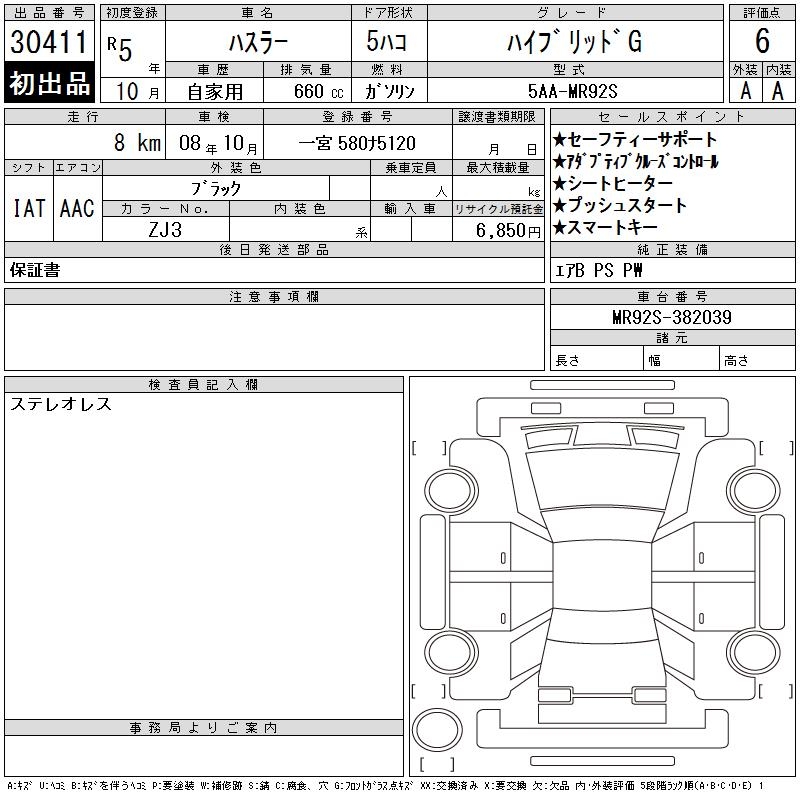Click the spare tire circle in car diagram
Screen dimensions: 800x800
[x=437, y=730]
